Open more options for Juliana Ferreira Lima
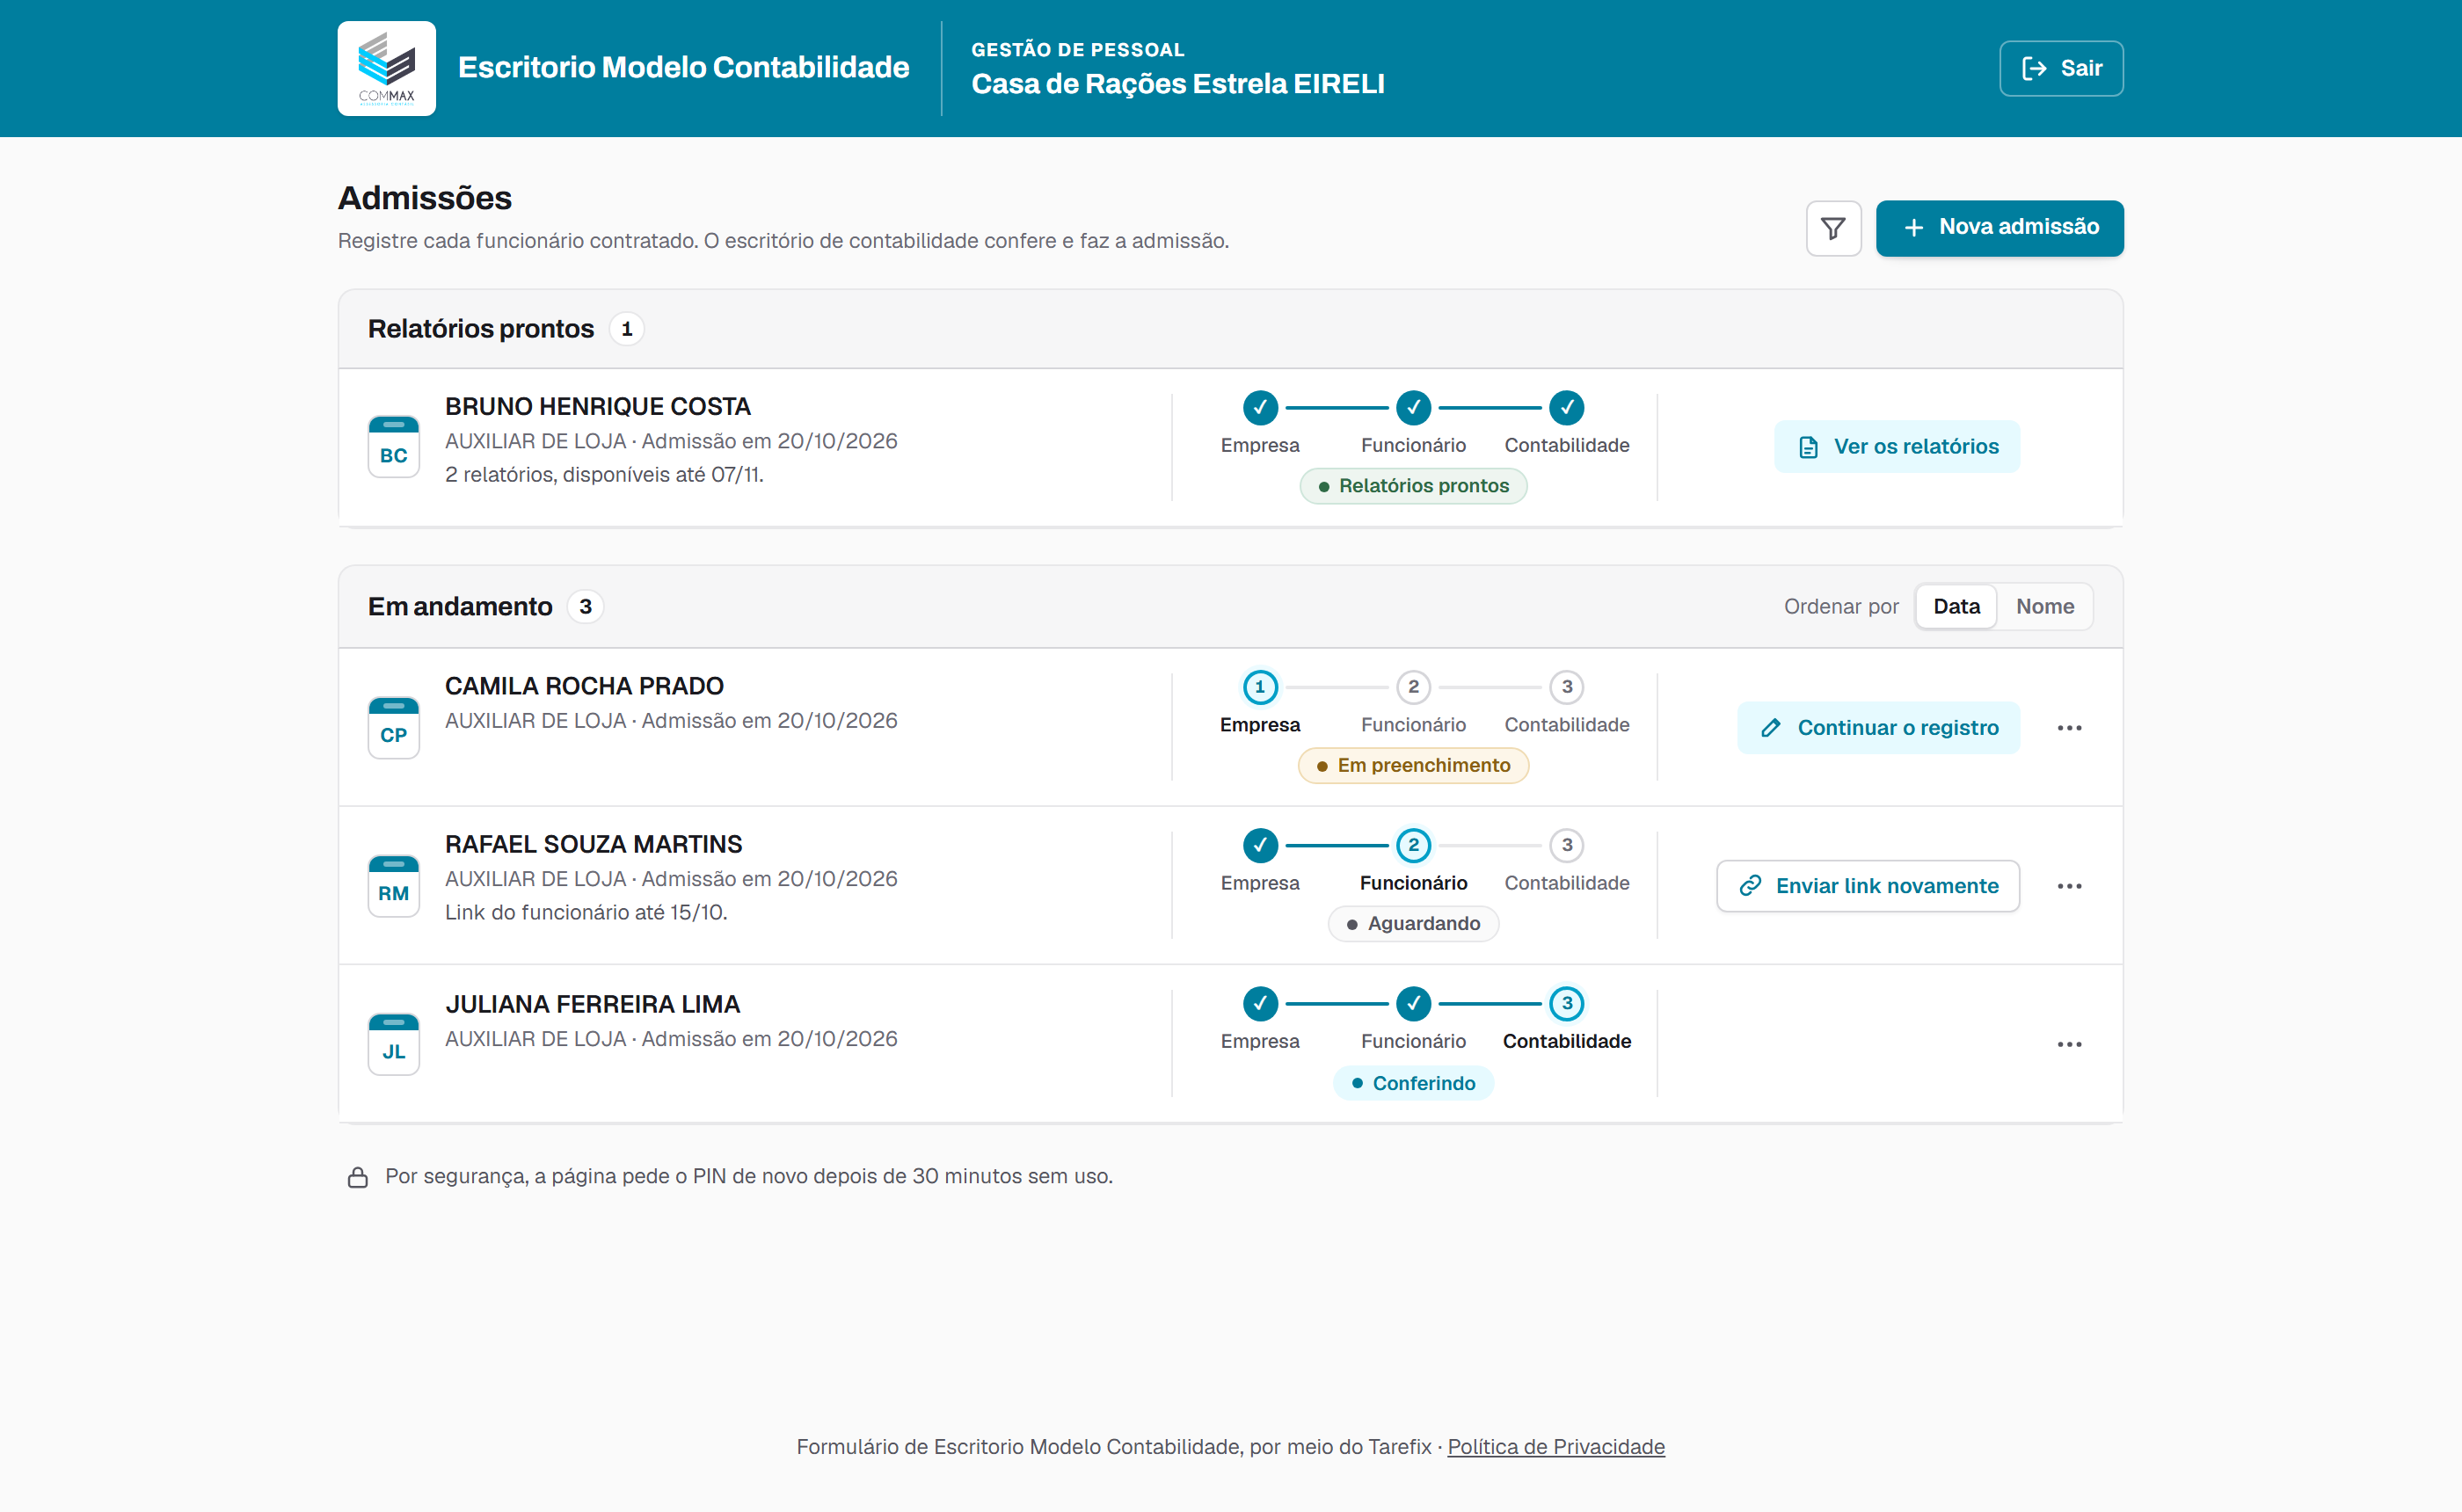2462x1512 pixels. [x=2069, y=1044]
